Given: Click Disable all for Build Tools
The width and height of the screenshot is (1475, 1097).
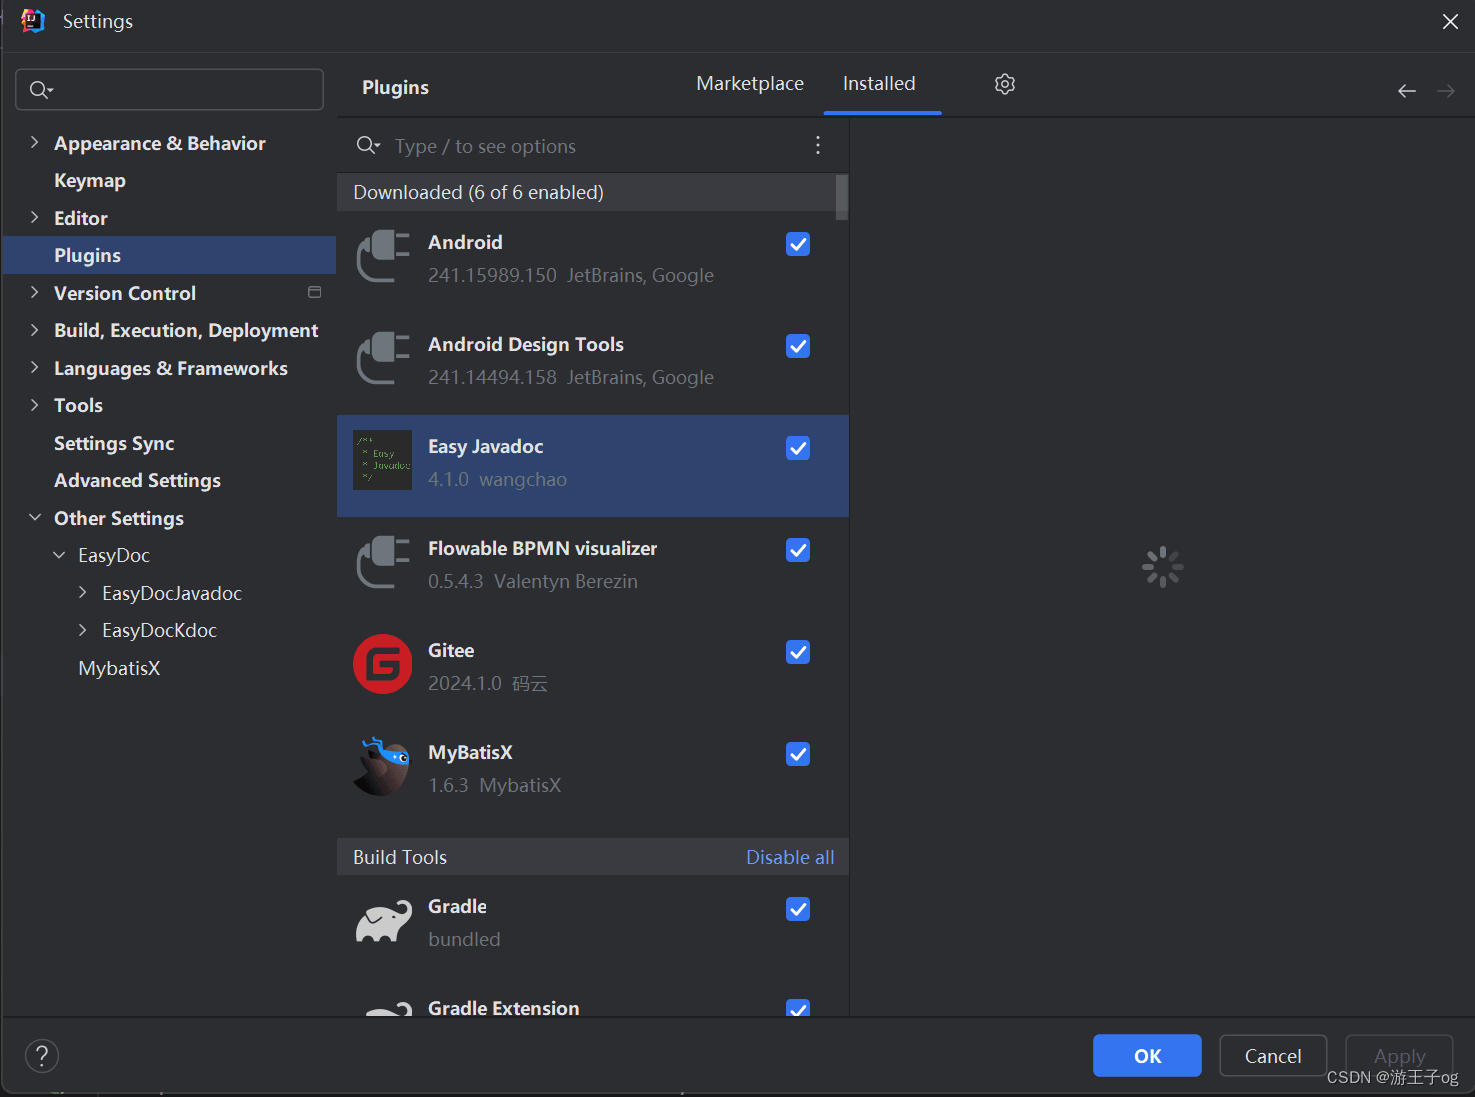Looking at the screenshot, I should tap(790, 857).
